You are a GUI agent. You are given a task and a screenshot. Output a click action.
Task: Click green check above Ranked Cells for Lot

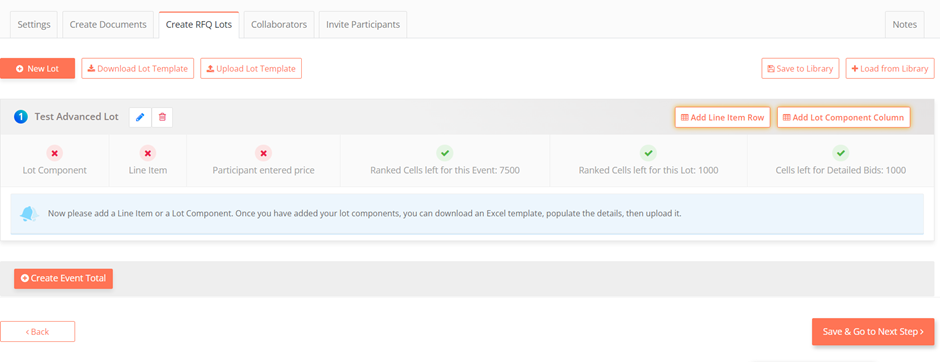648,153
